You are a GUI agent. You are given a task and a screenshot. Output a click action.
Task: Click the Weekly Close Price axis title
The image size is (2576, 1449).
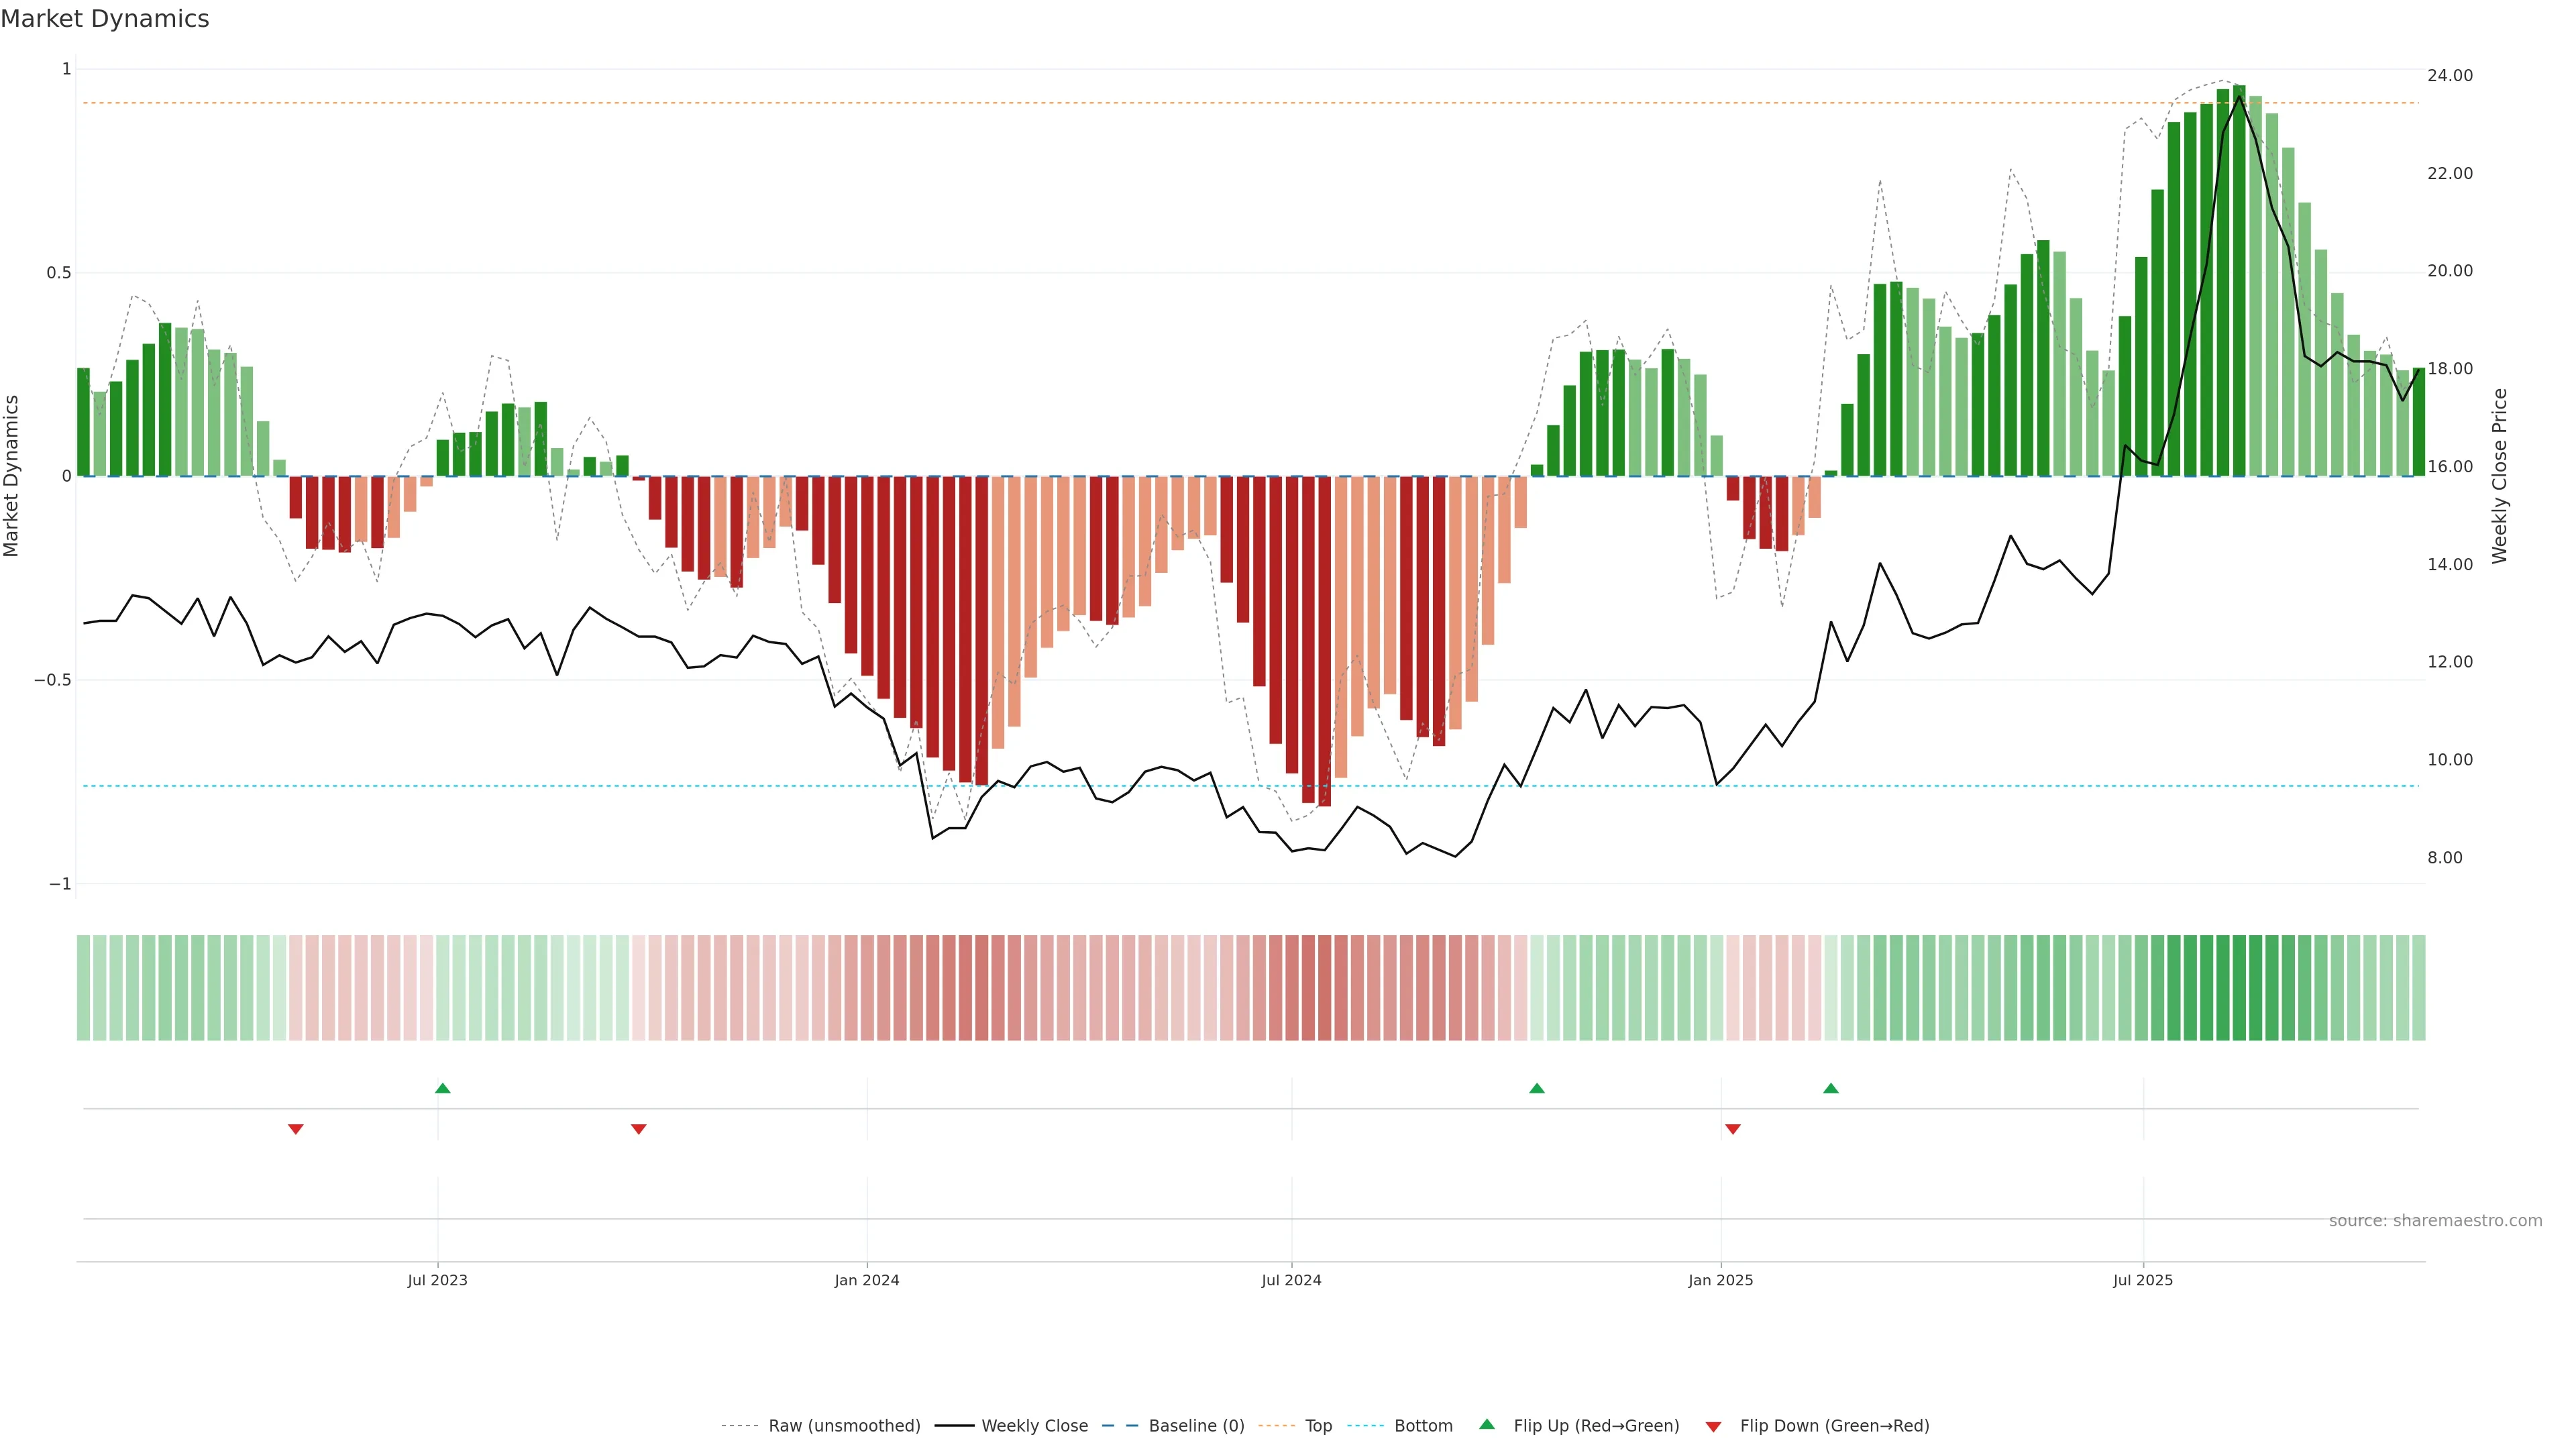pos(2500,476)
